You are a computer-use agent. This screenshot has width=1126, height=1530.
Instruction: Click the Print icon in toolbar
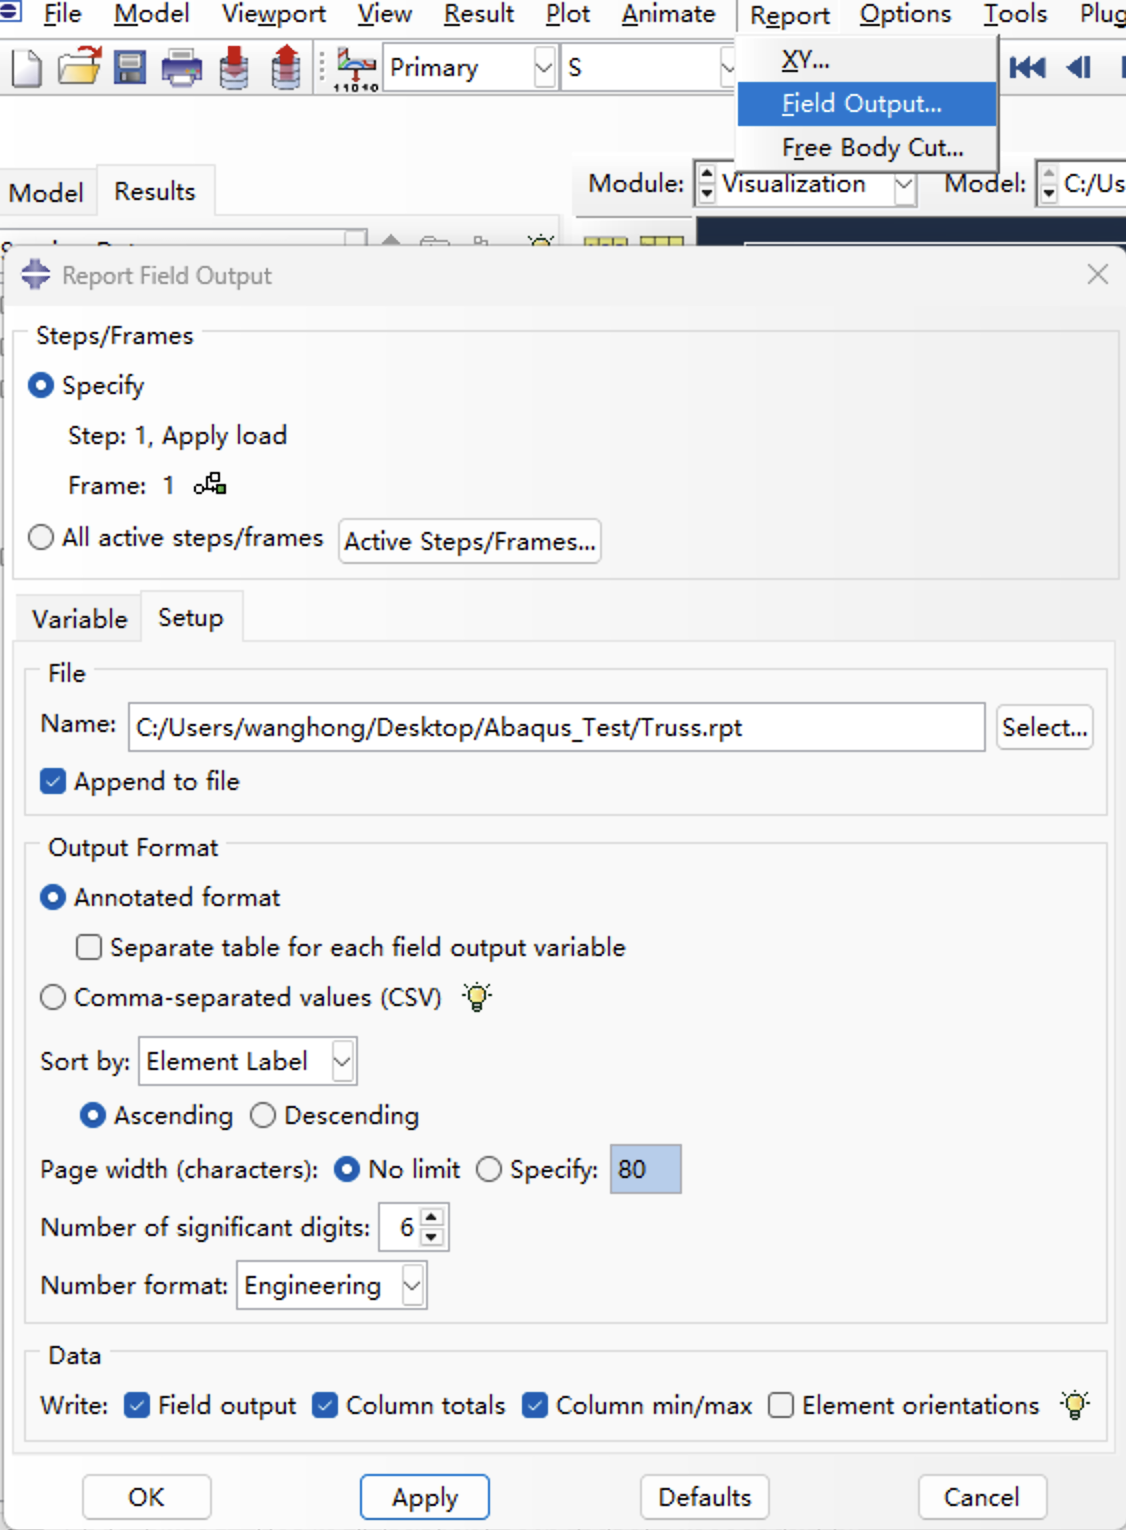pyautogui.click(x=181, y=69)
